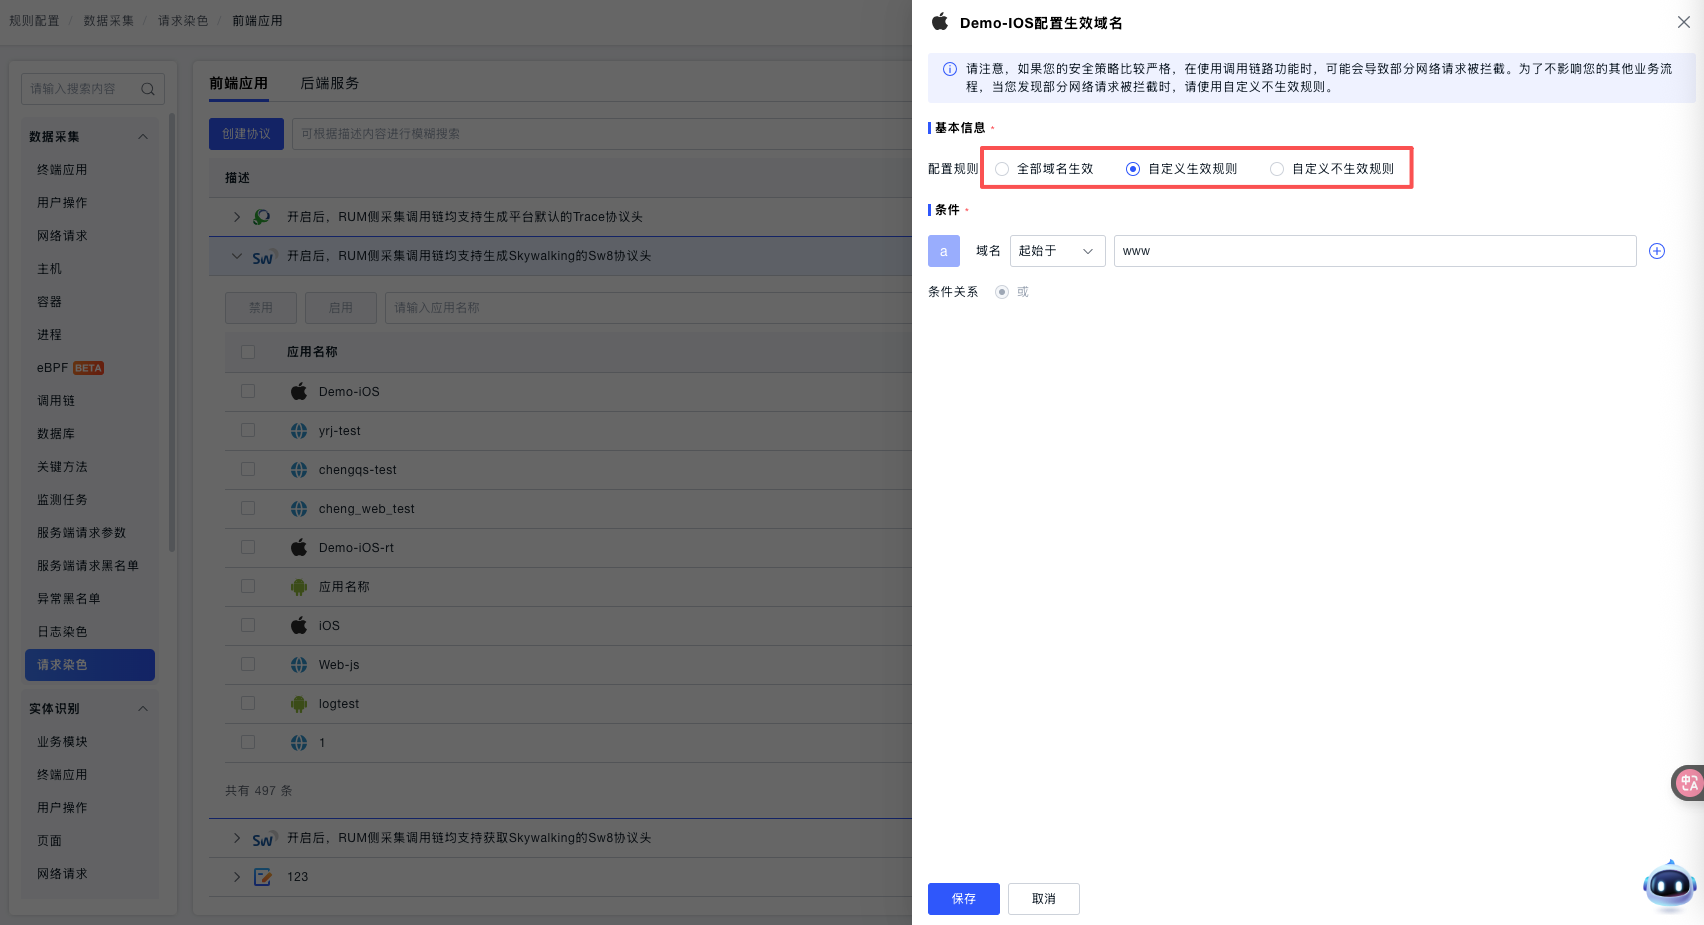This screenshot has width=1704, height=925.
Task: Click the 取消 button
Action: pyautogui.click(x=1043, y=899)
